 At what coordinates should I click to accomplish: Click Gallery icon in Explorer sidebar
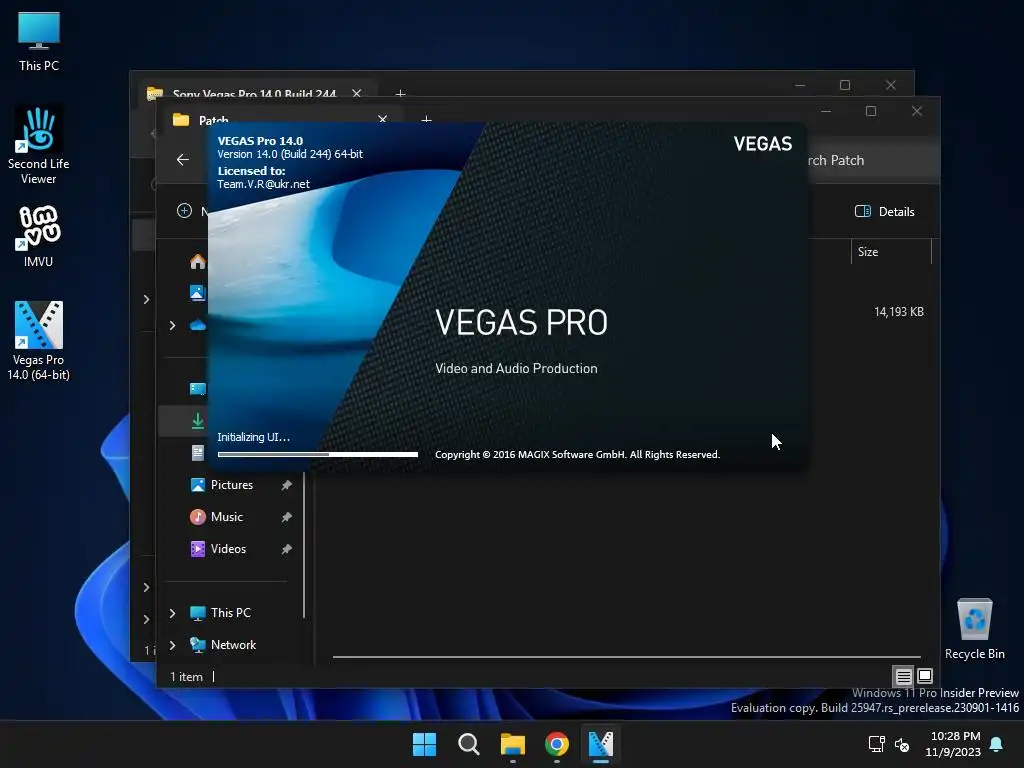(197, 293)
